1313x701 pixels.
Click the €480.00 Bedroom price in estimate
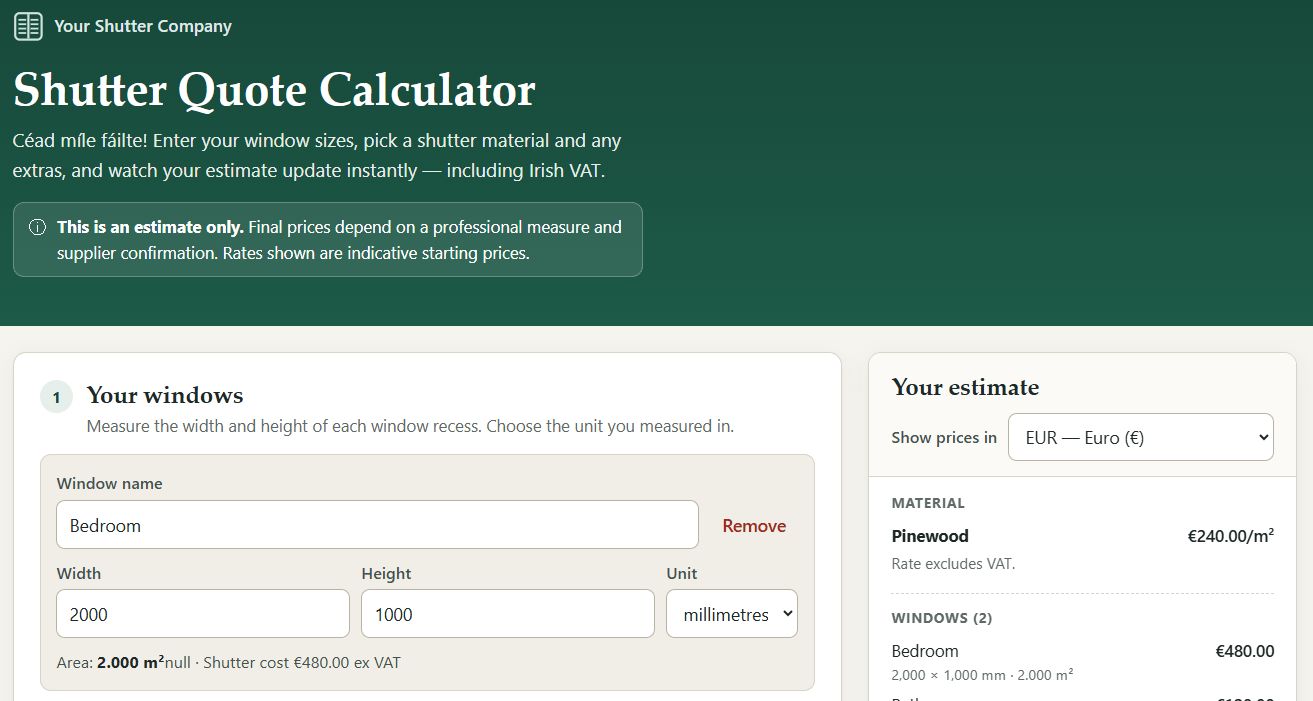[1245, 651]
